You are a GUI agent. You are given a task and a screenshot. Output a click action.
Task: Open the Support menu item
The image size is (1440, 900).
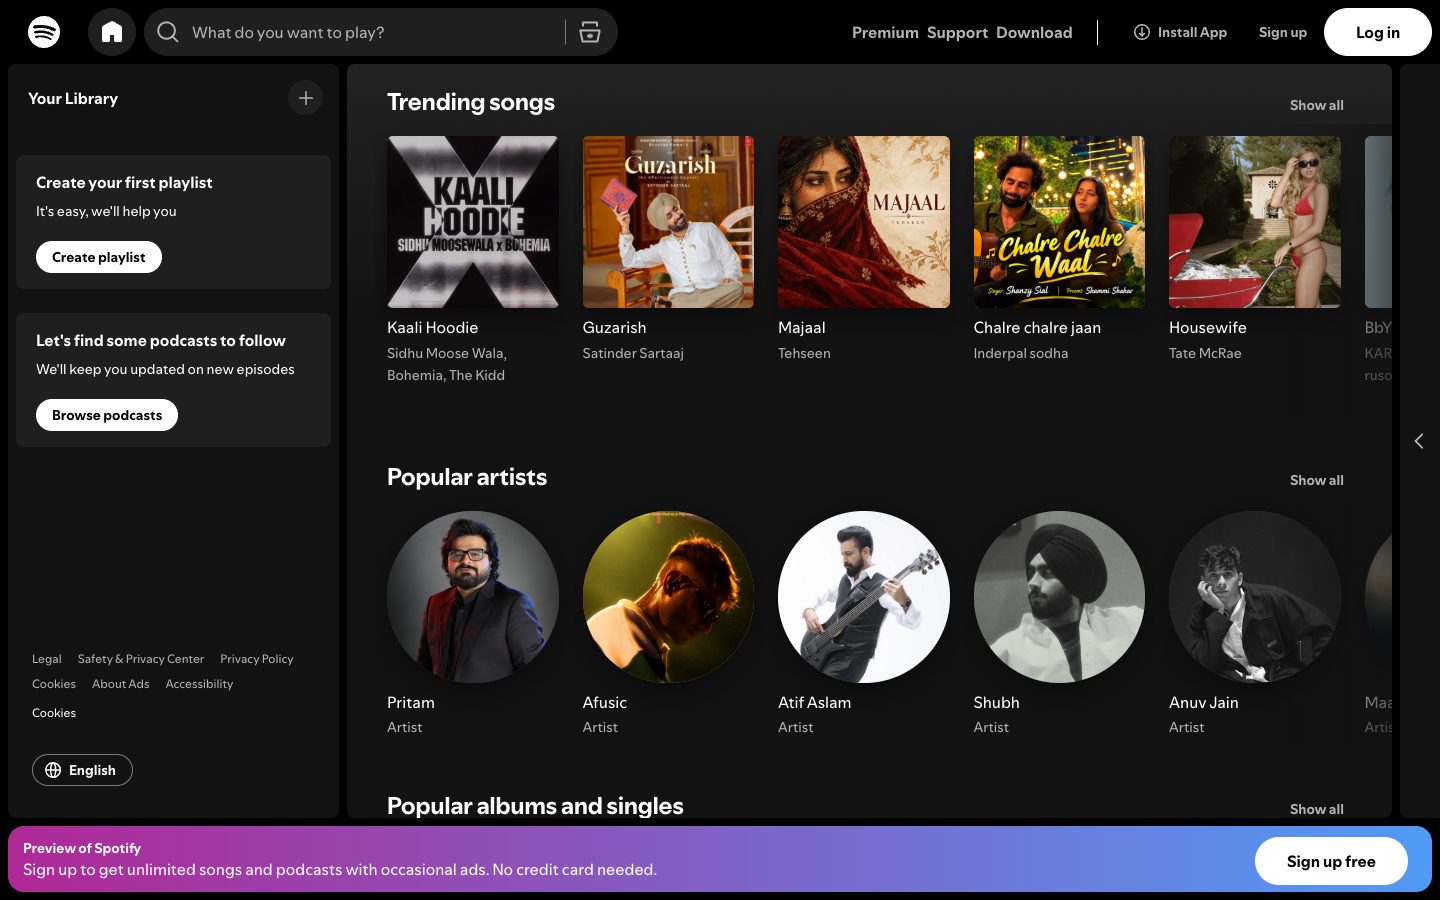coord(957,32)
